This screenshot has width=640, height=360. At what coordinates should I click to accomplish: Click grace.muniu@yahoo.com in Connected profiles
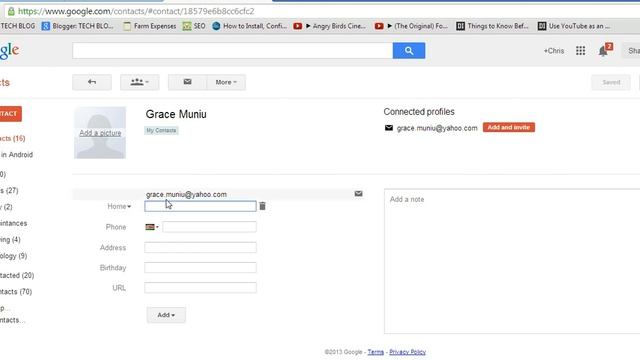(x=437, y=128)
